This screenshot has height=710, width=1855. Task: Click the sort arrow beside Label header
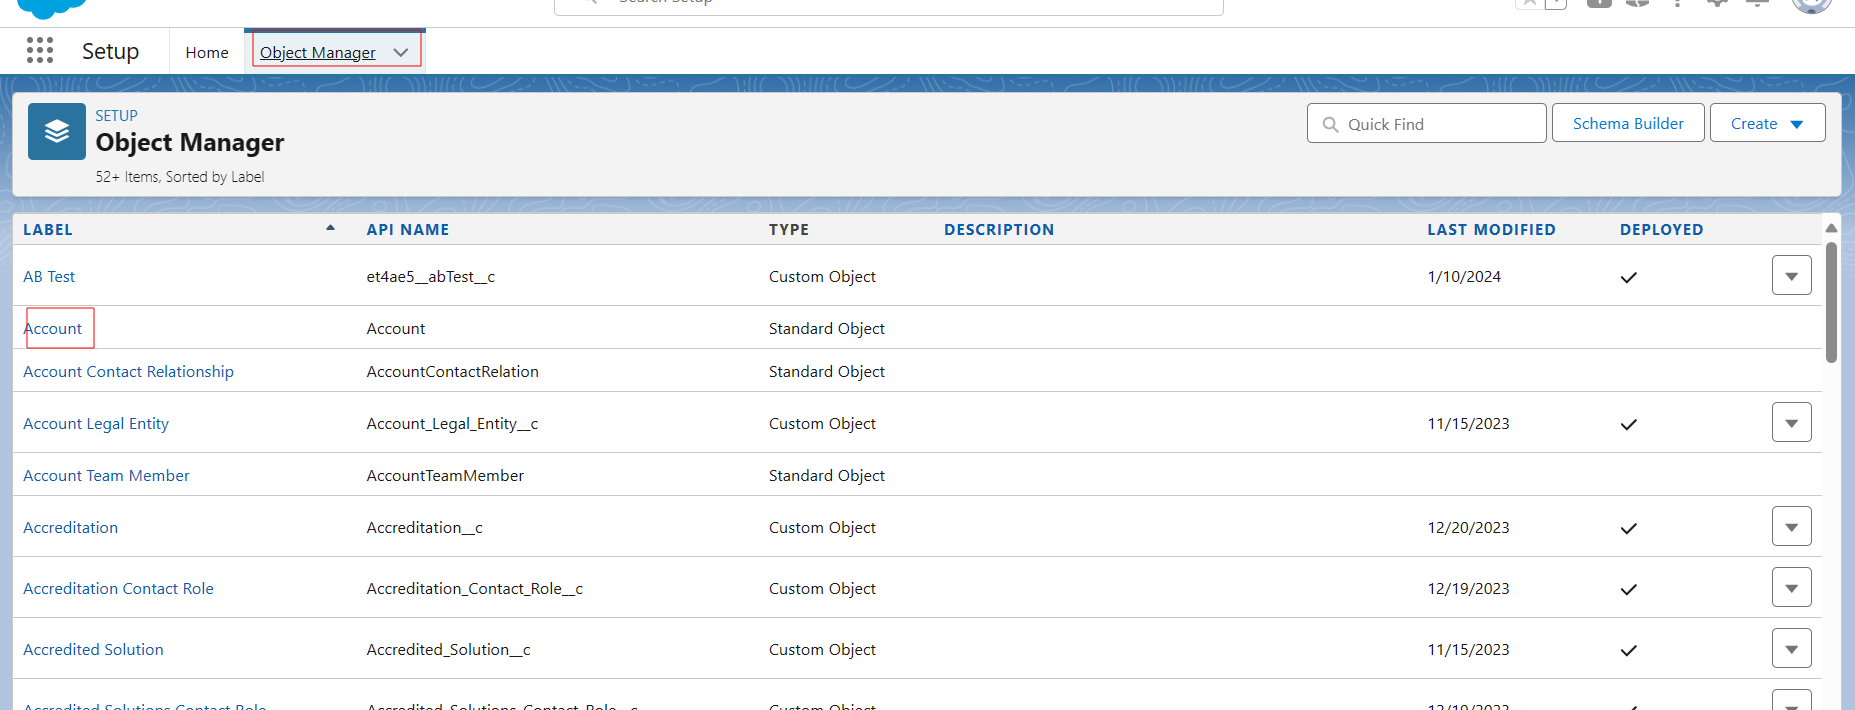pyautogui.click(x=330, y=228)
